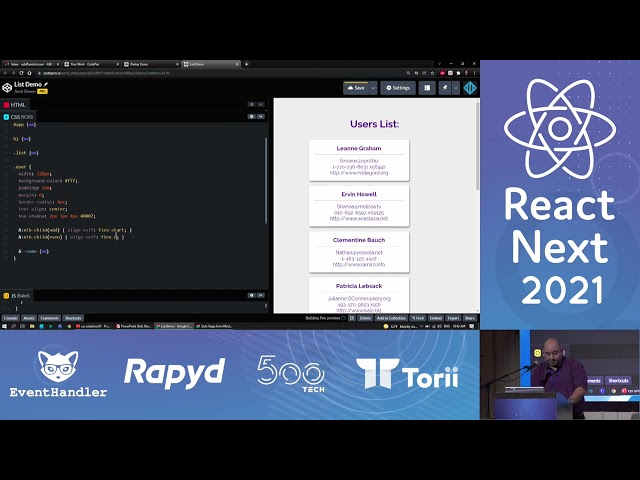Viewport: 640px width, 480px height.
Task: Open the Export menu
Action: [453, 318]
